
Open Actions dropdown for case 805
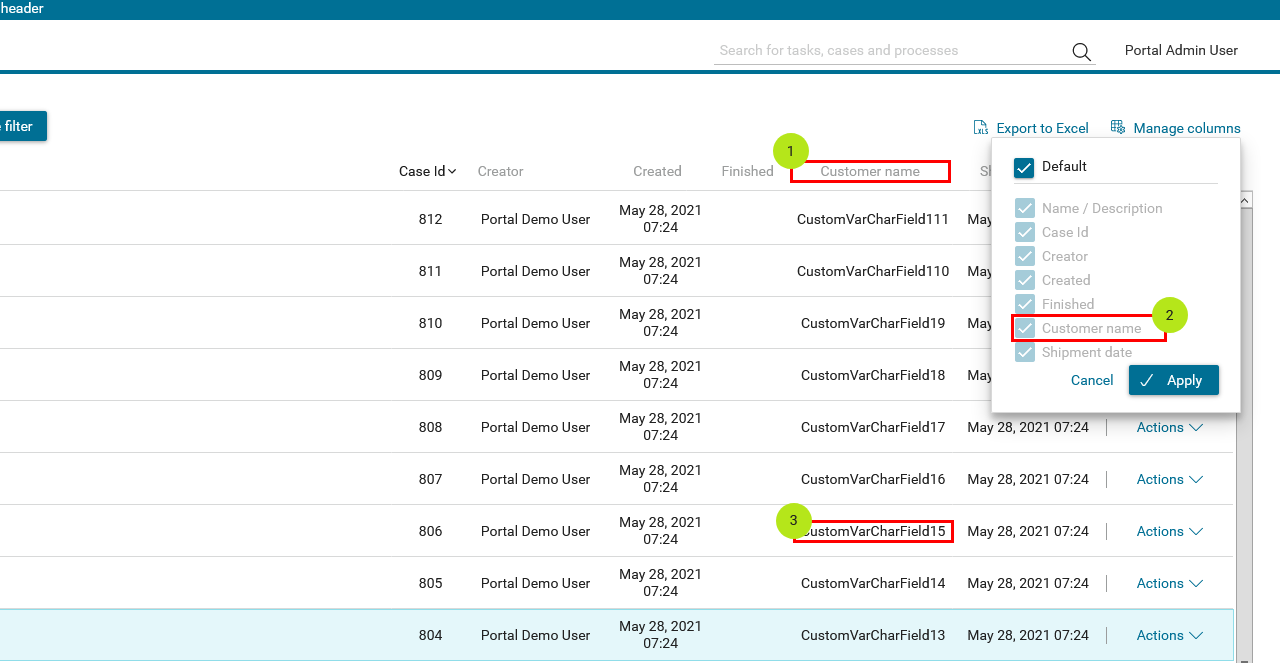click(x=1169, y=583)
